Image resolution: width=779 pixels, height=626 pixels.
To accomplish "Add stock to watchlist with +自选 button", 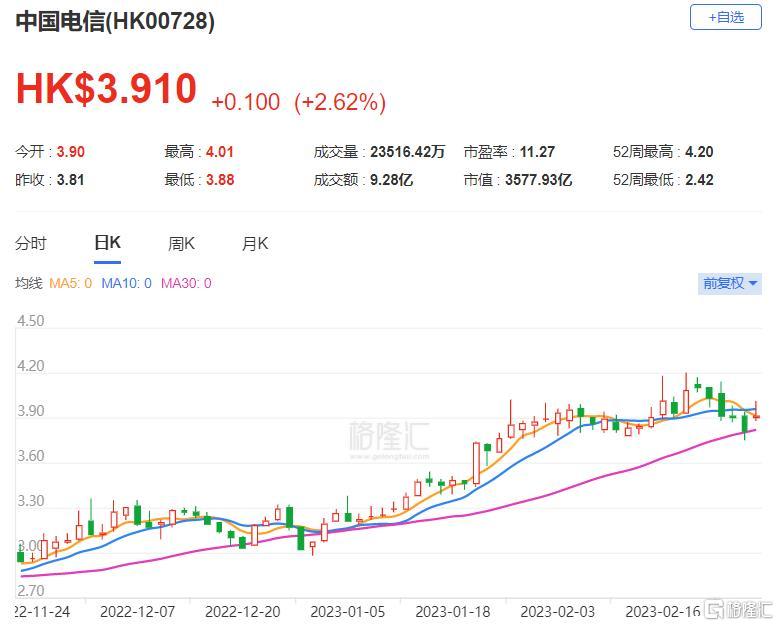I will (725, 17).
